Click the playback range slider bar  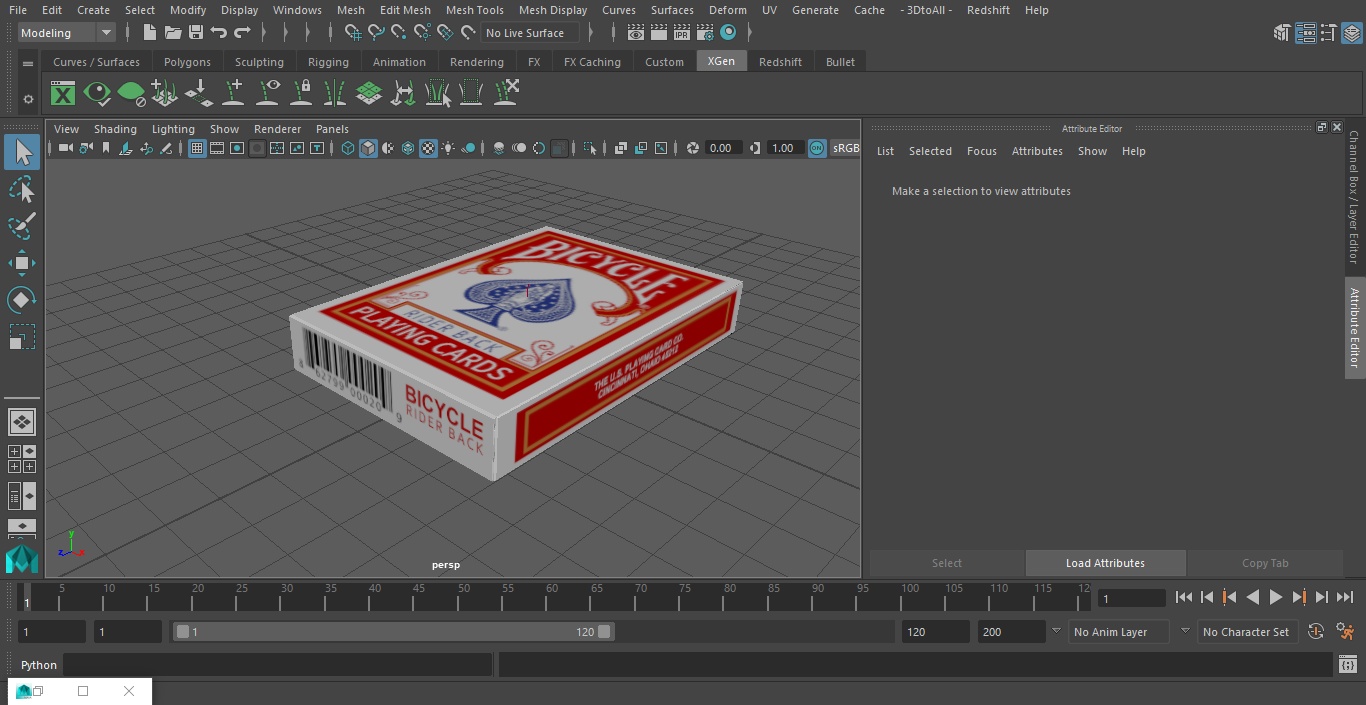393,632
